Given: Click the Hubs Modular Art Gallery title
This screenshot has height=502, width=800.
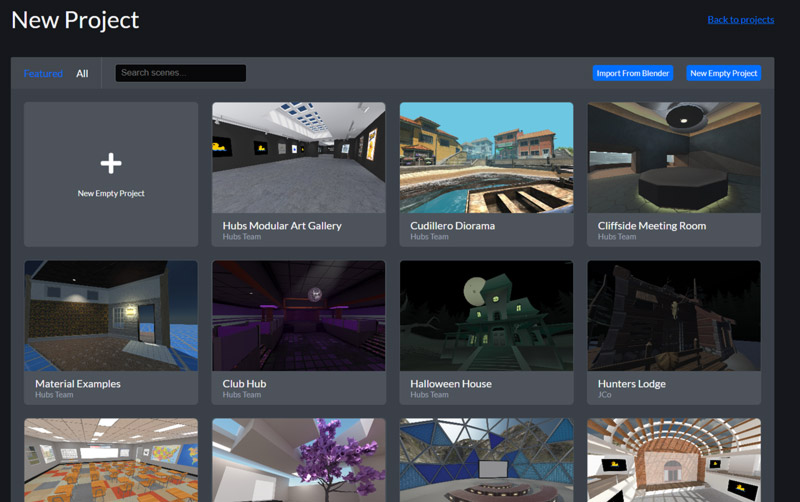Looking at the screenshot, I should (282, 225).
